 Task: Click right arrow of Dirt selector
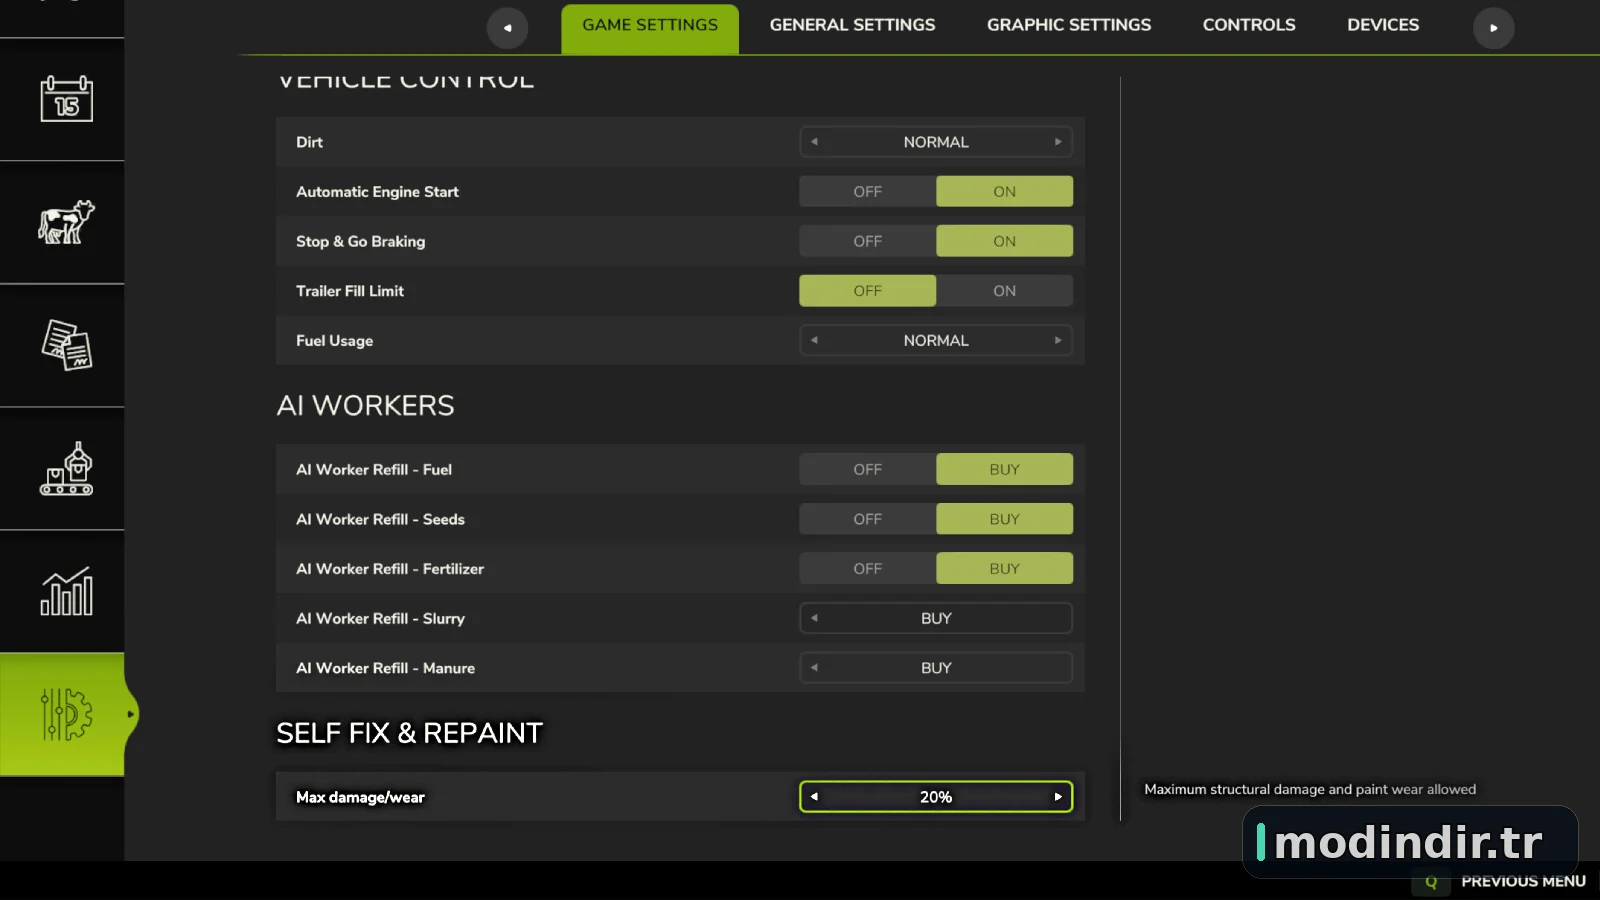[x=1057, y=142]
